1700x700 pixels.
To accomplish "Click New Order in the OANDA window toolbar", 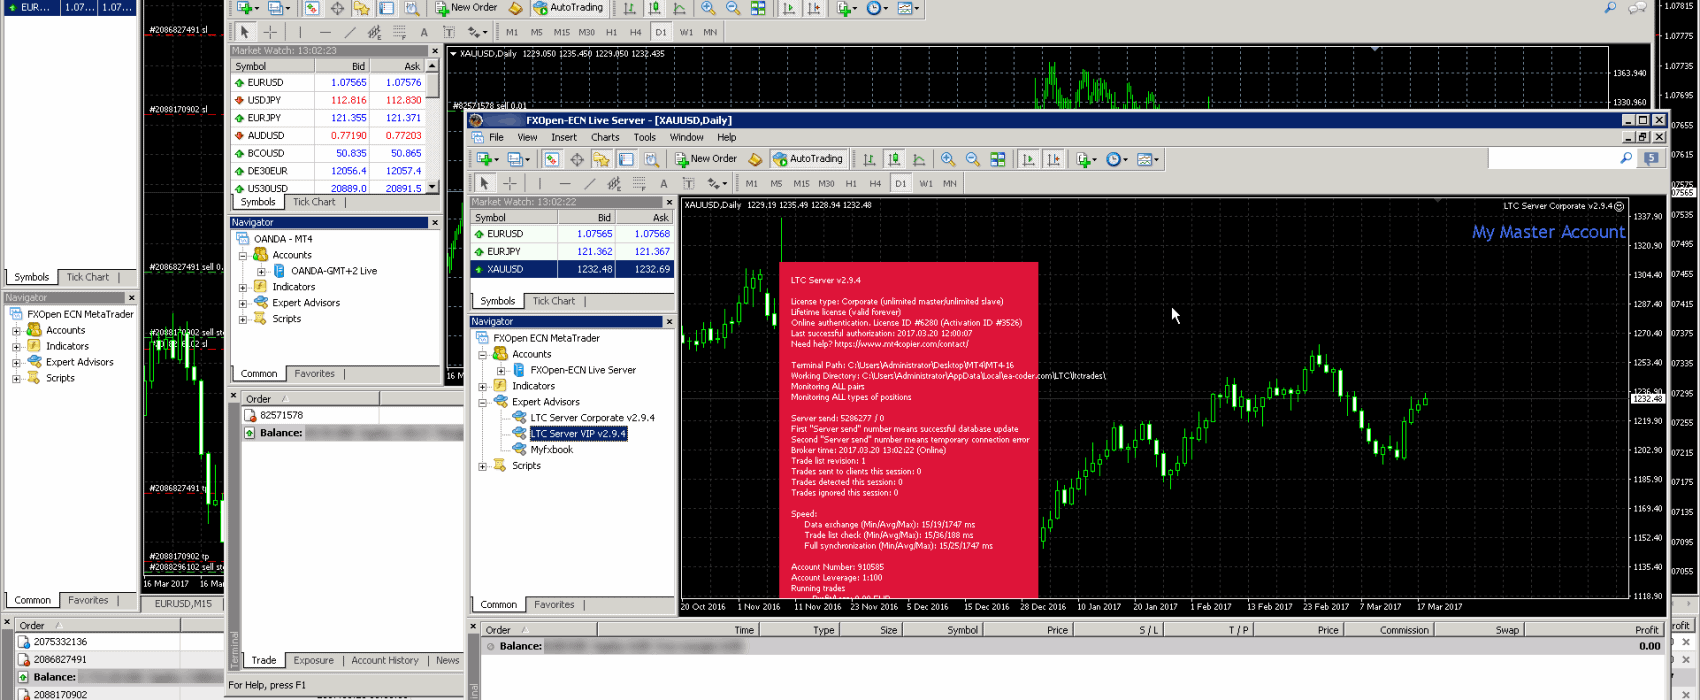I will pyautogui.click(x=466, y=8).
